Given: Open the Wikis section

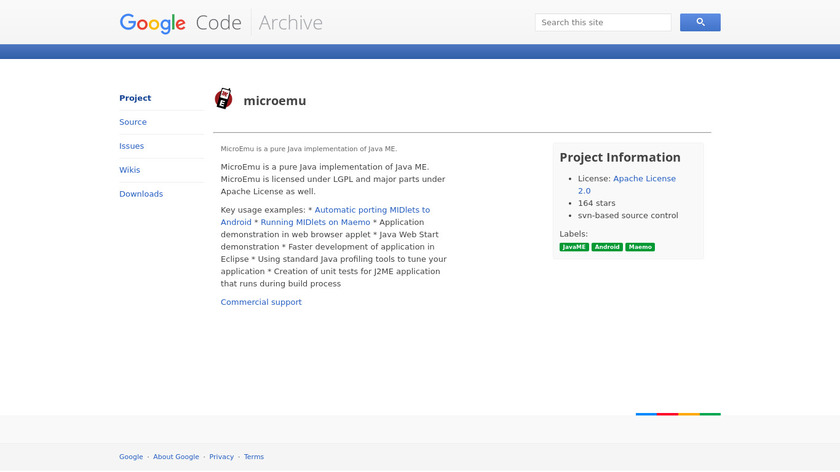Looking at the screenshot, I should [x=130, y=170].
